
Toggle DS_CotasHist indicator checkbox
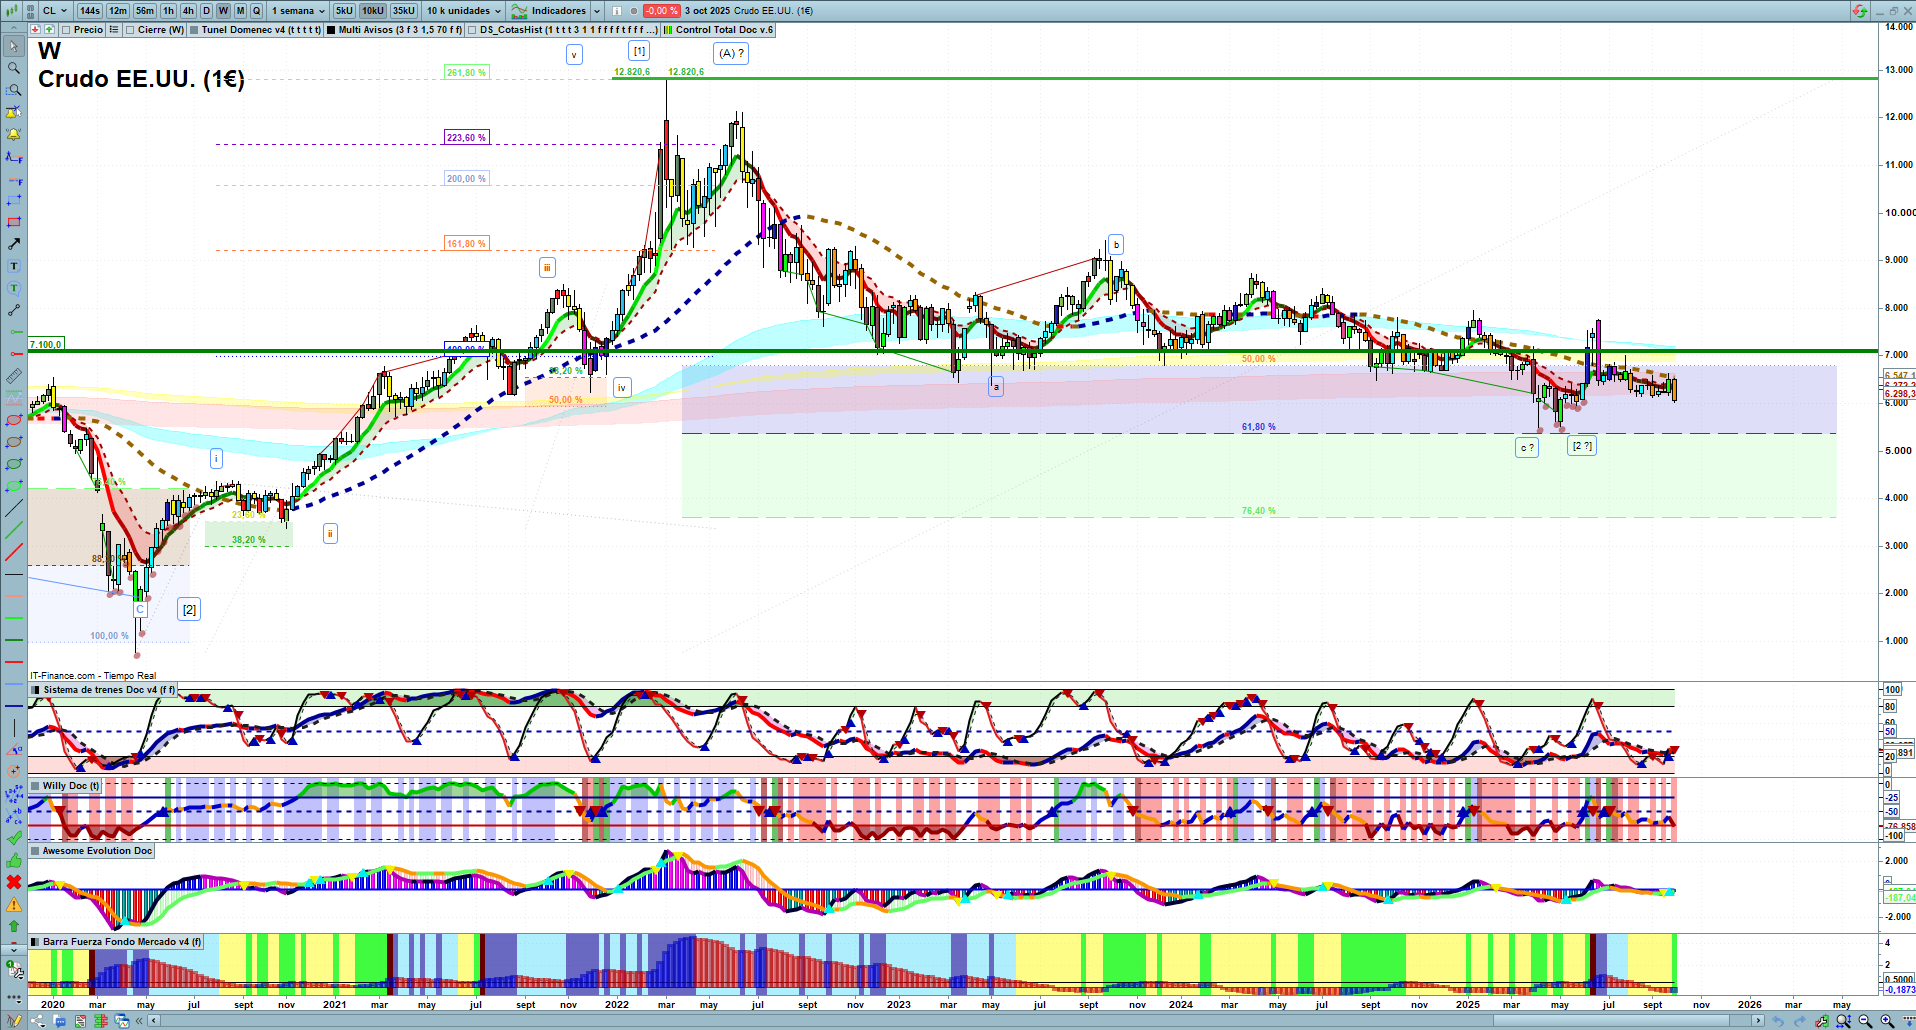tap(472, 30)
